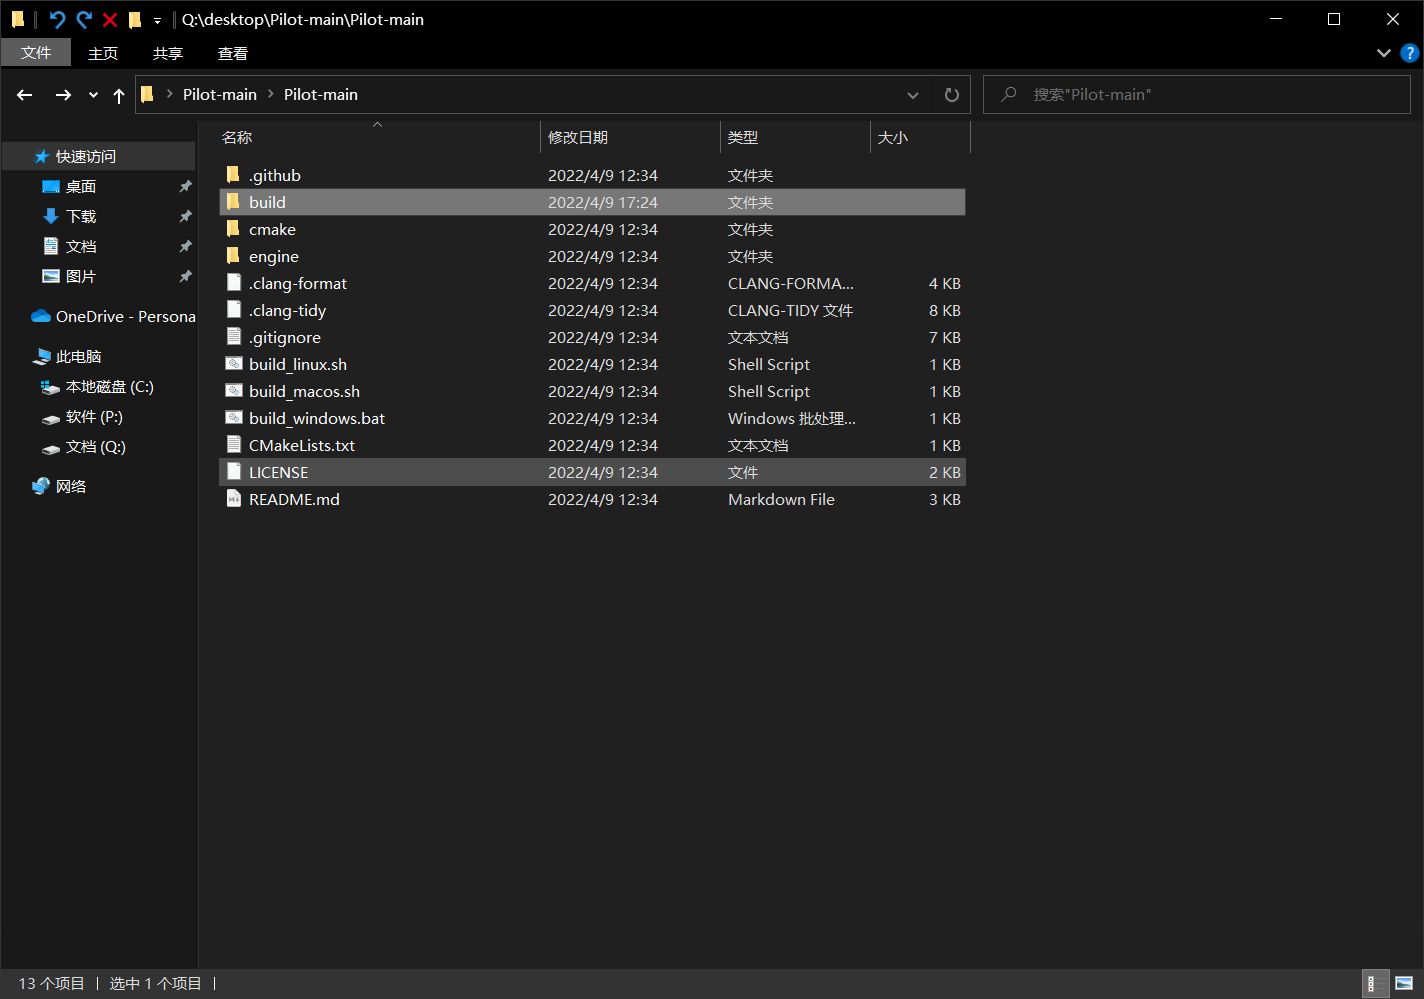Select the file name build_windows.bat

coord(317,419)
